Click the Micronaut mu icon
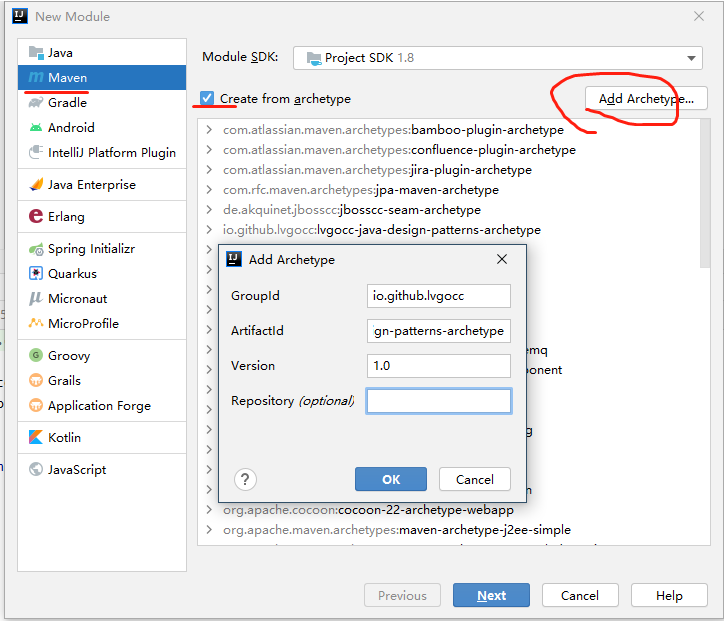 [36, 299]
